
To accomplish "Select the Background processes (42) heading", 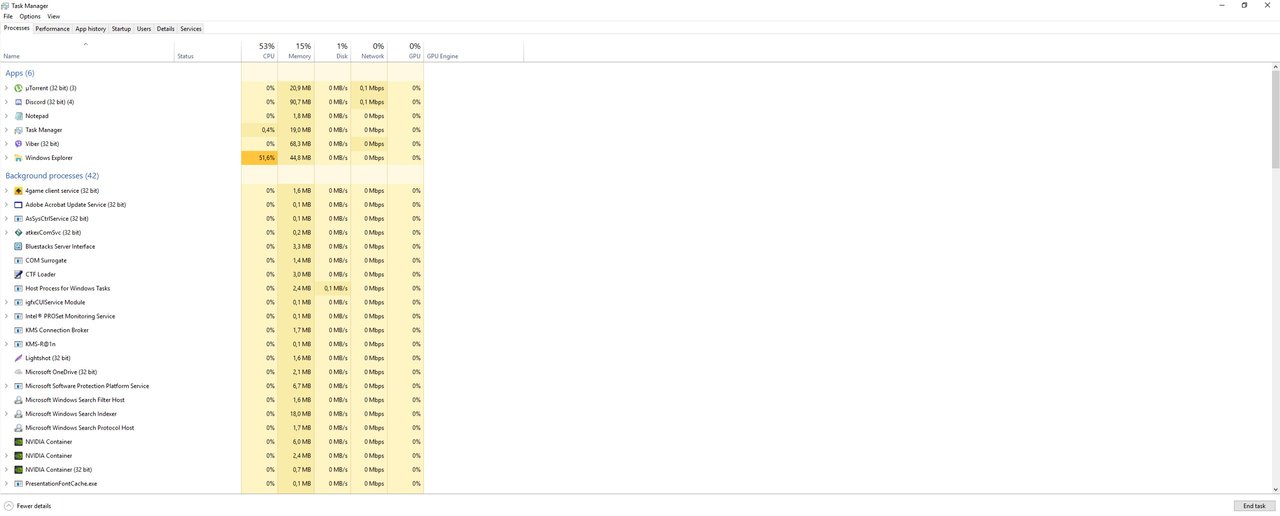I will tap(52, 176).
